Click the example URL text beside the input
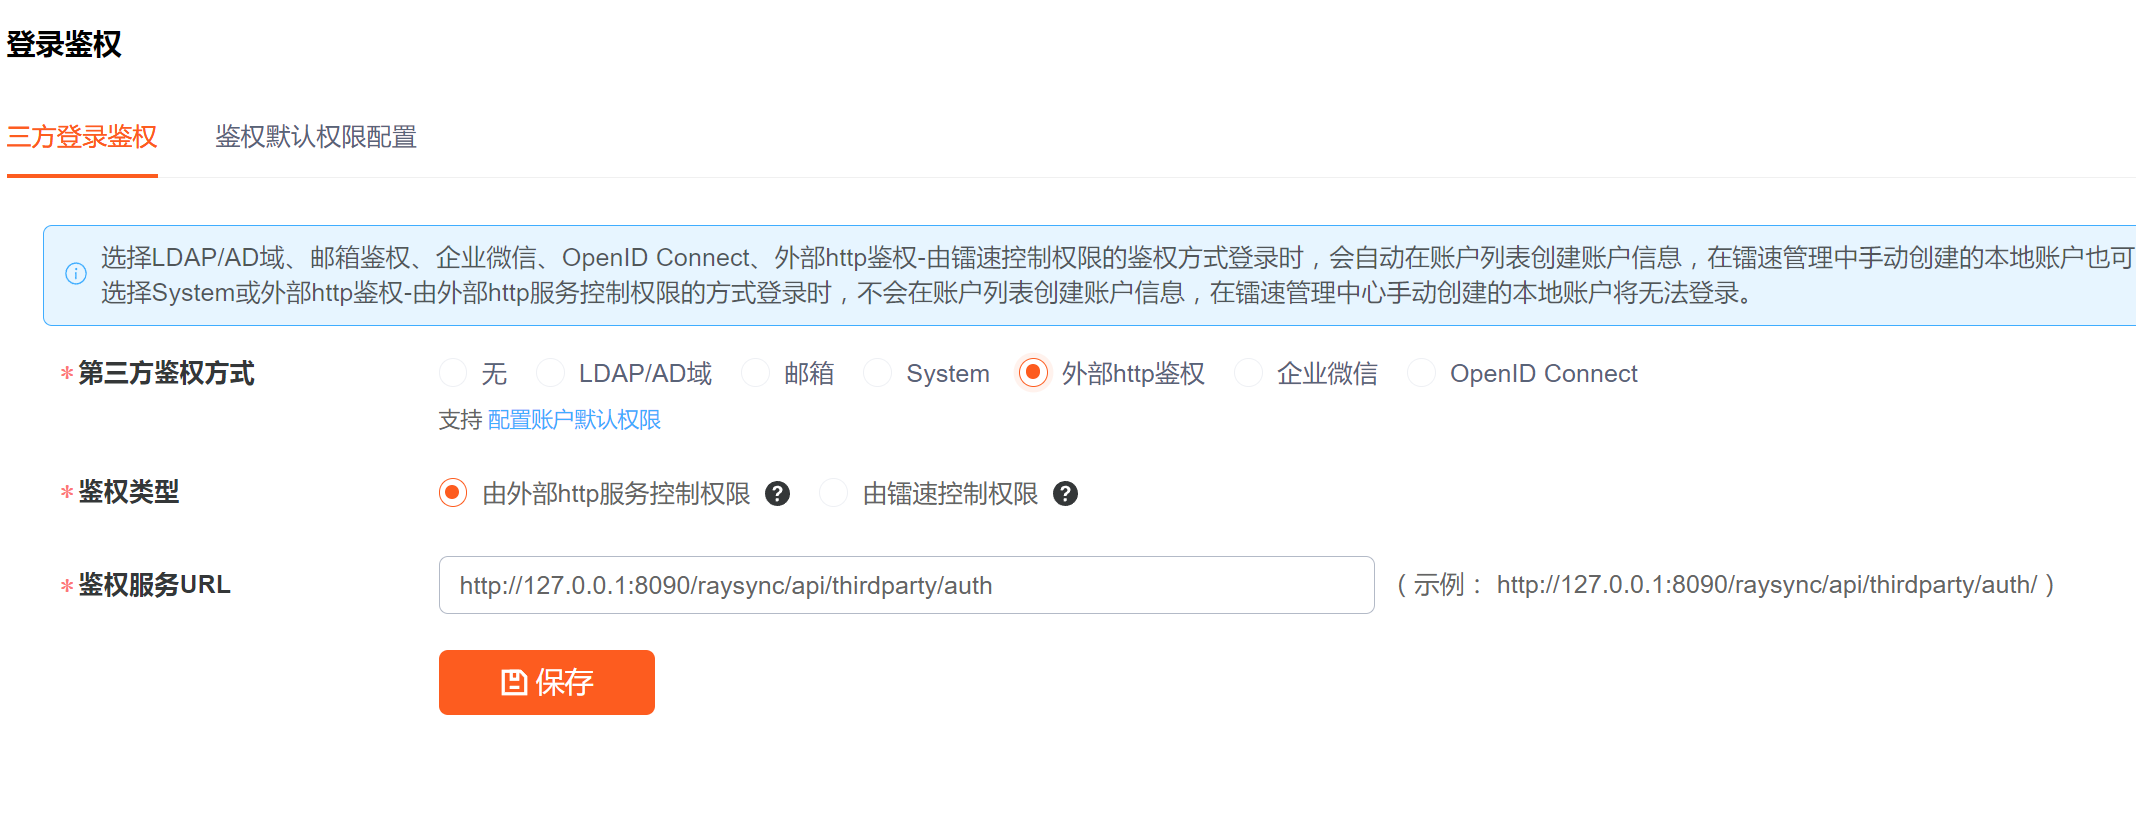The image size is (2136, 819). click(1765, 585)
